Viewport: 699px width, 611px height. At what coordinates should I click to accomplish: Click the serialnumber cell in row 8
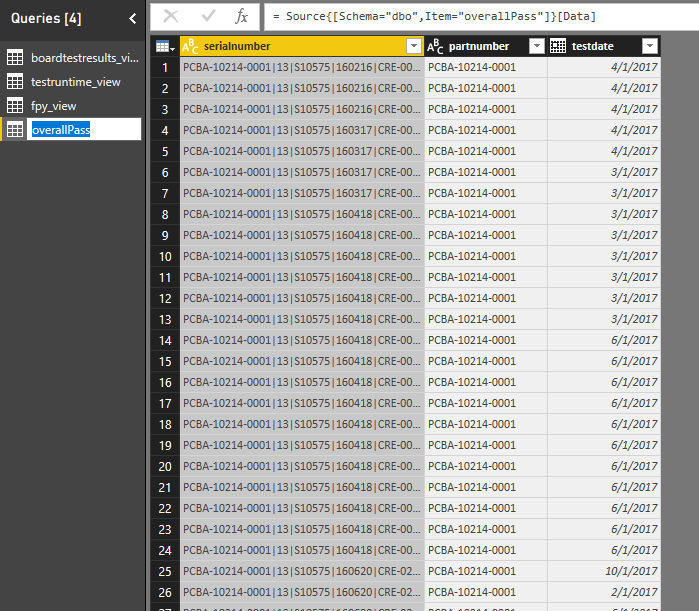(x=302, y=214)
